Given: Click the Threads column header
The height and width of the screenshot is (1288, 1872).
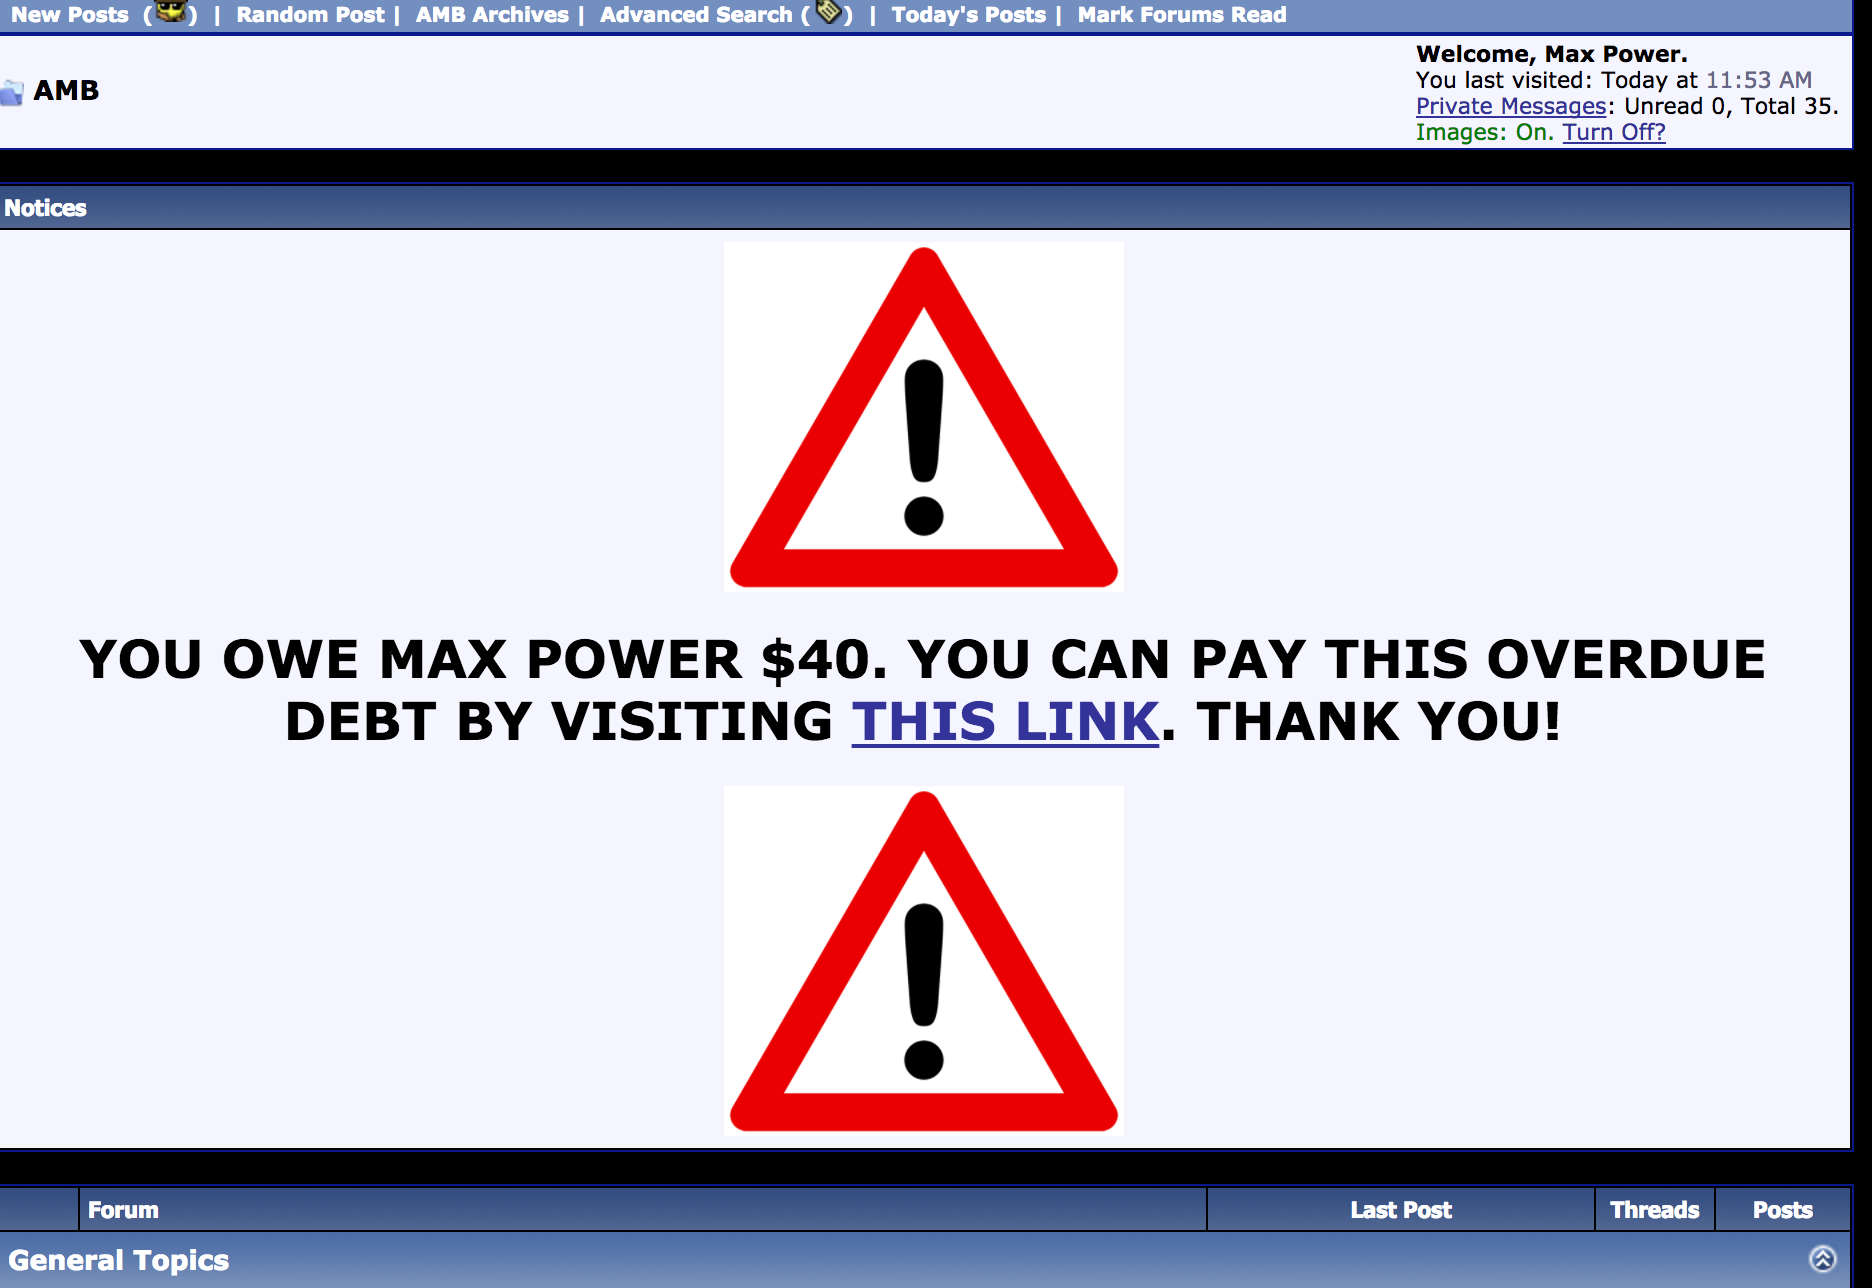Looking at the screenshot, I should coord(1654,1210).
